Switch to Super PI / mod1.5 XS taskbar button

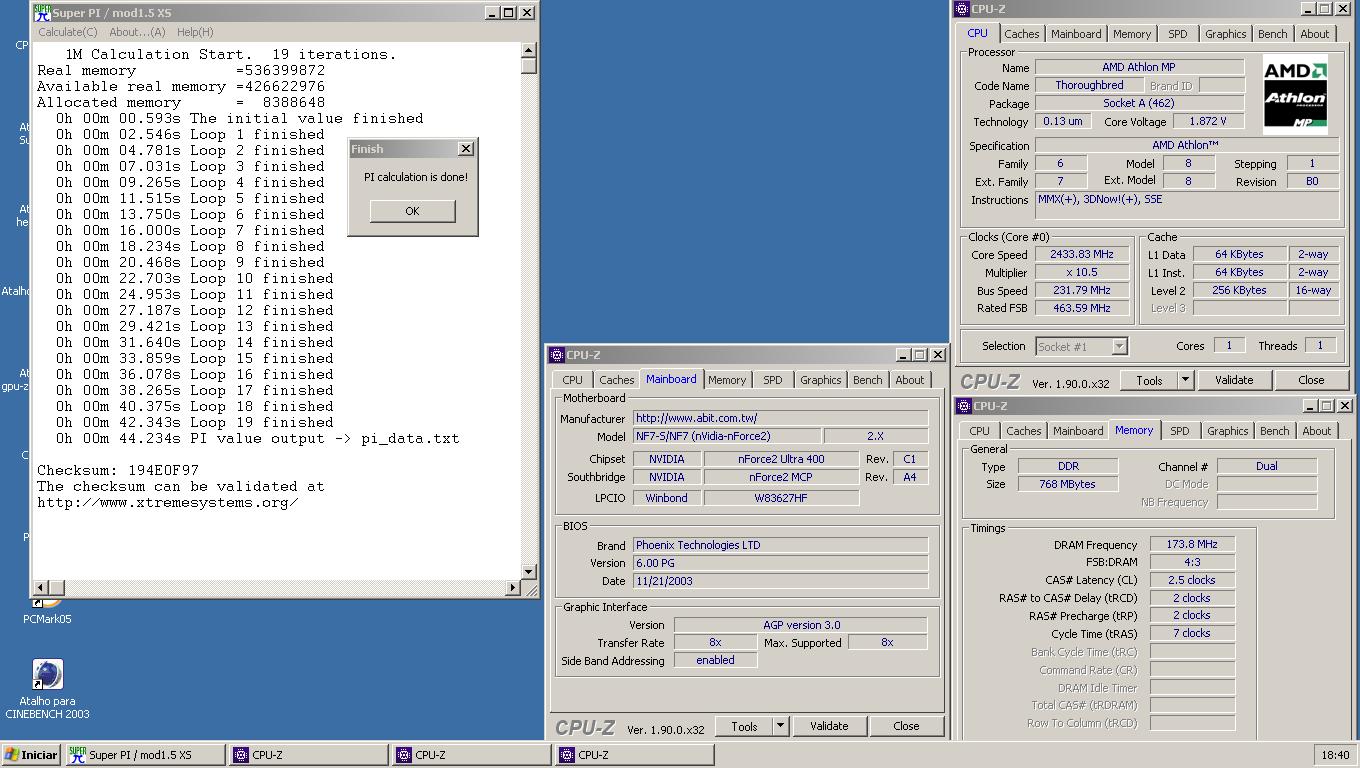click(146, 755)
